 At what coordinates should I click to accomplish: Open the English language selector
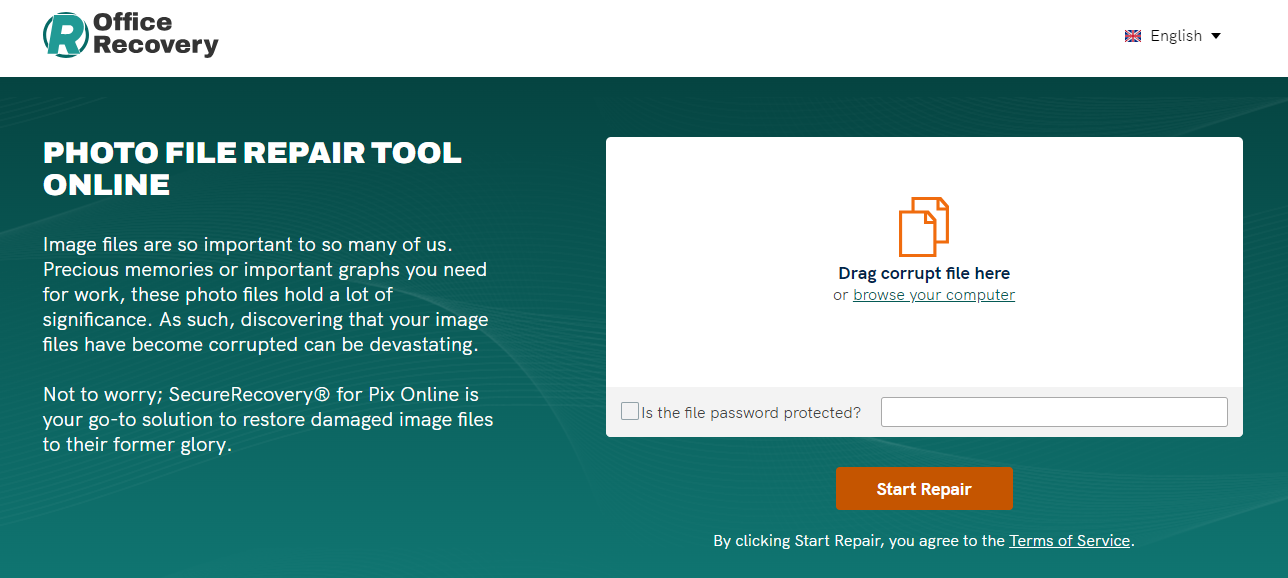click(x=1175, y=36)
